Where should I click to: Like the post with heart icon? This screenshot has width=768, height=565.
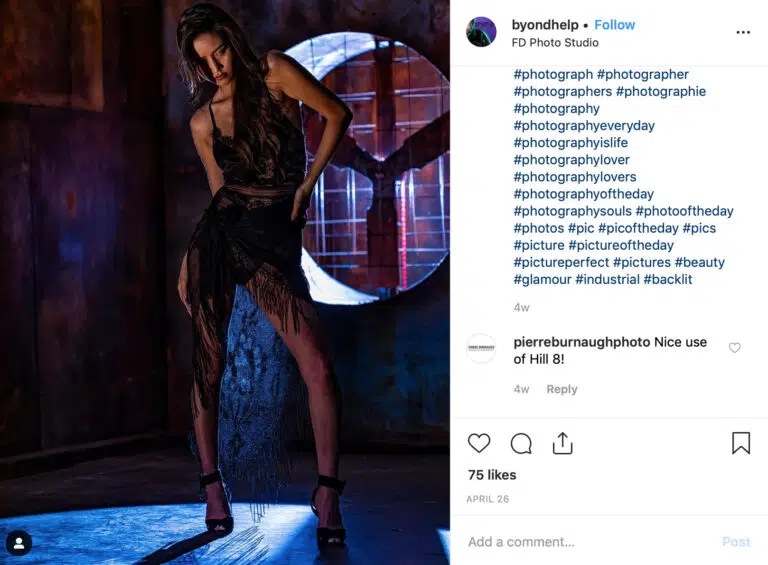pyautogui.click(x=479, y=443)
